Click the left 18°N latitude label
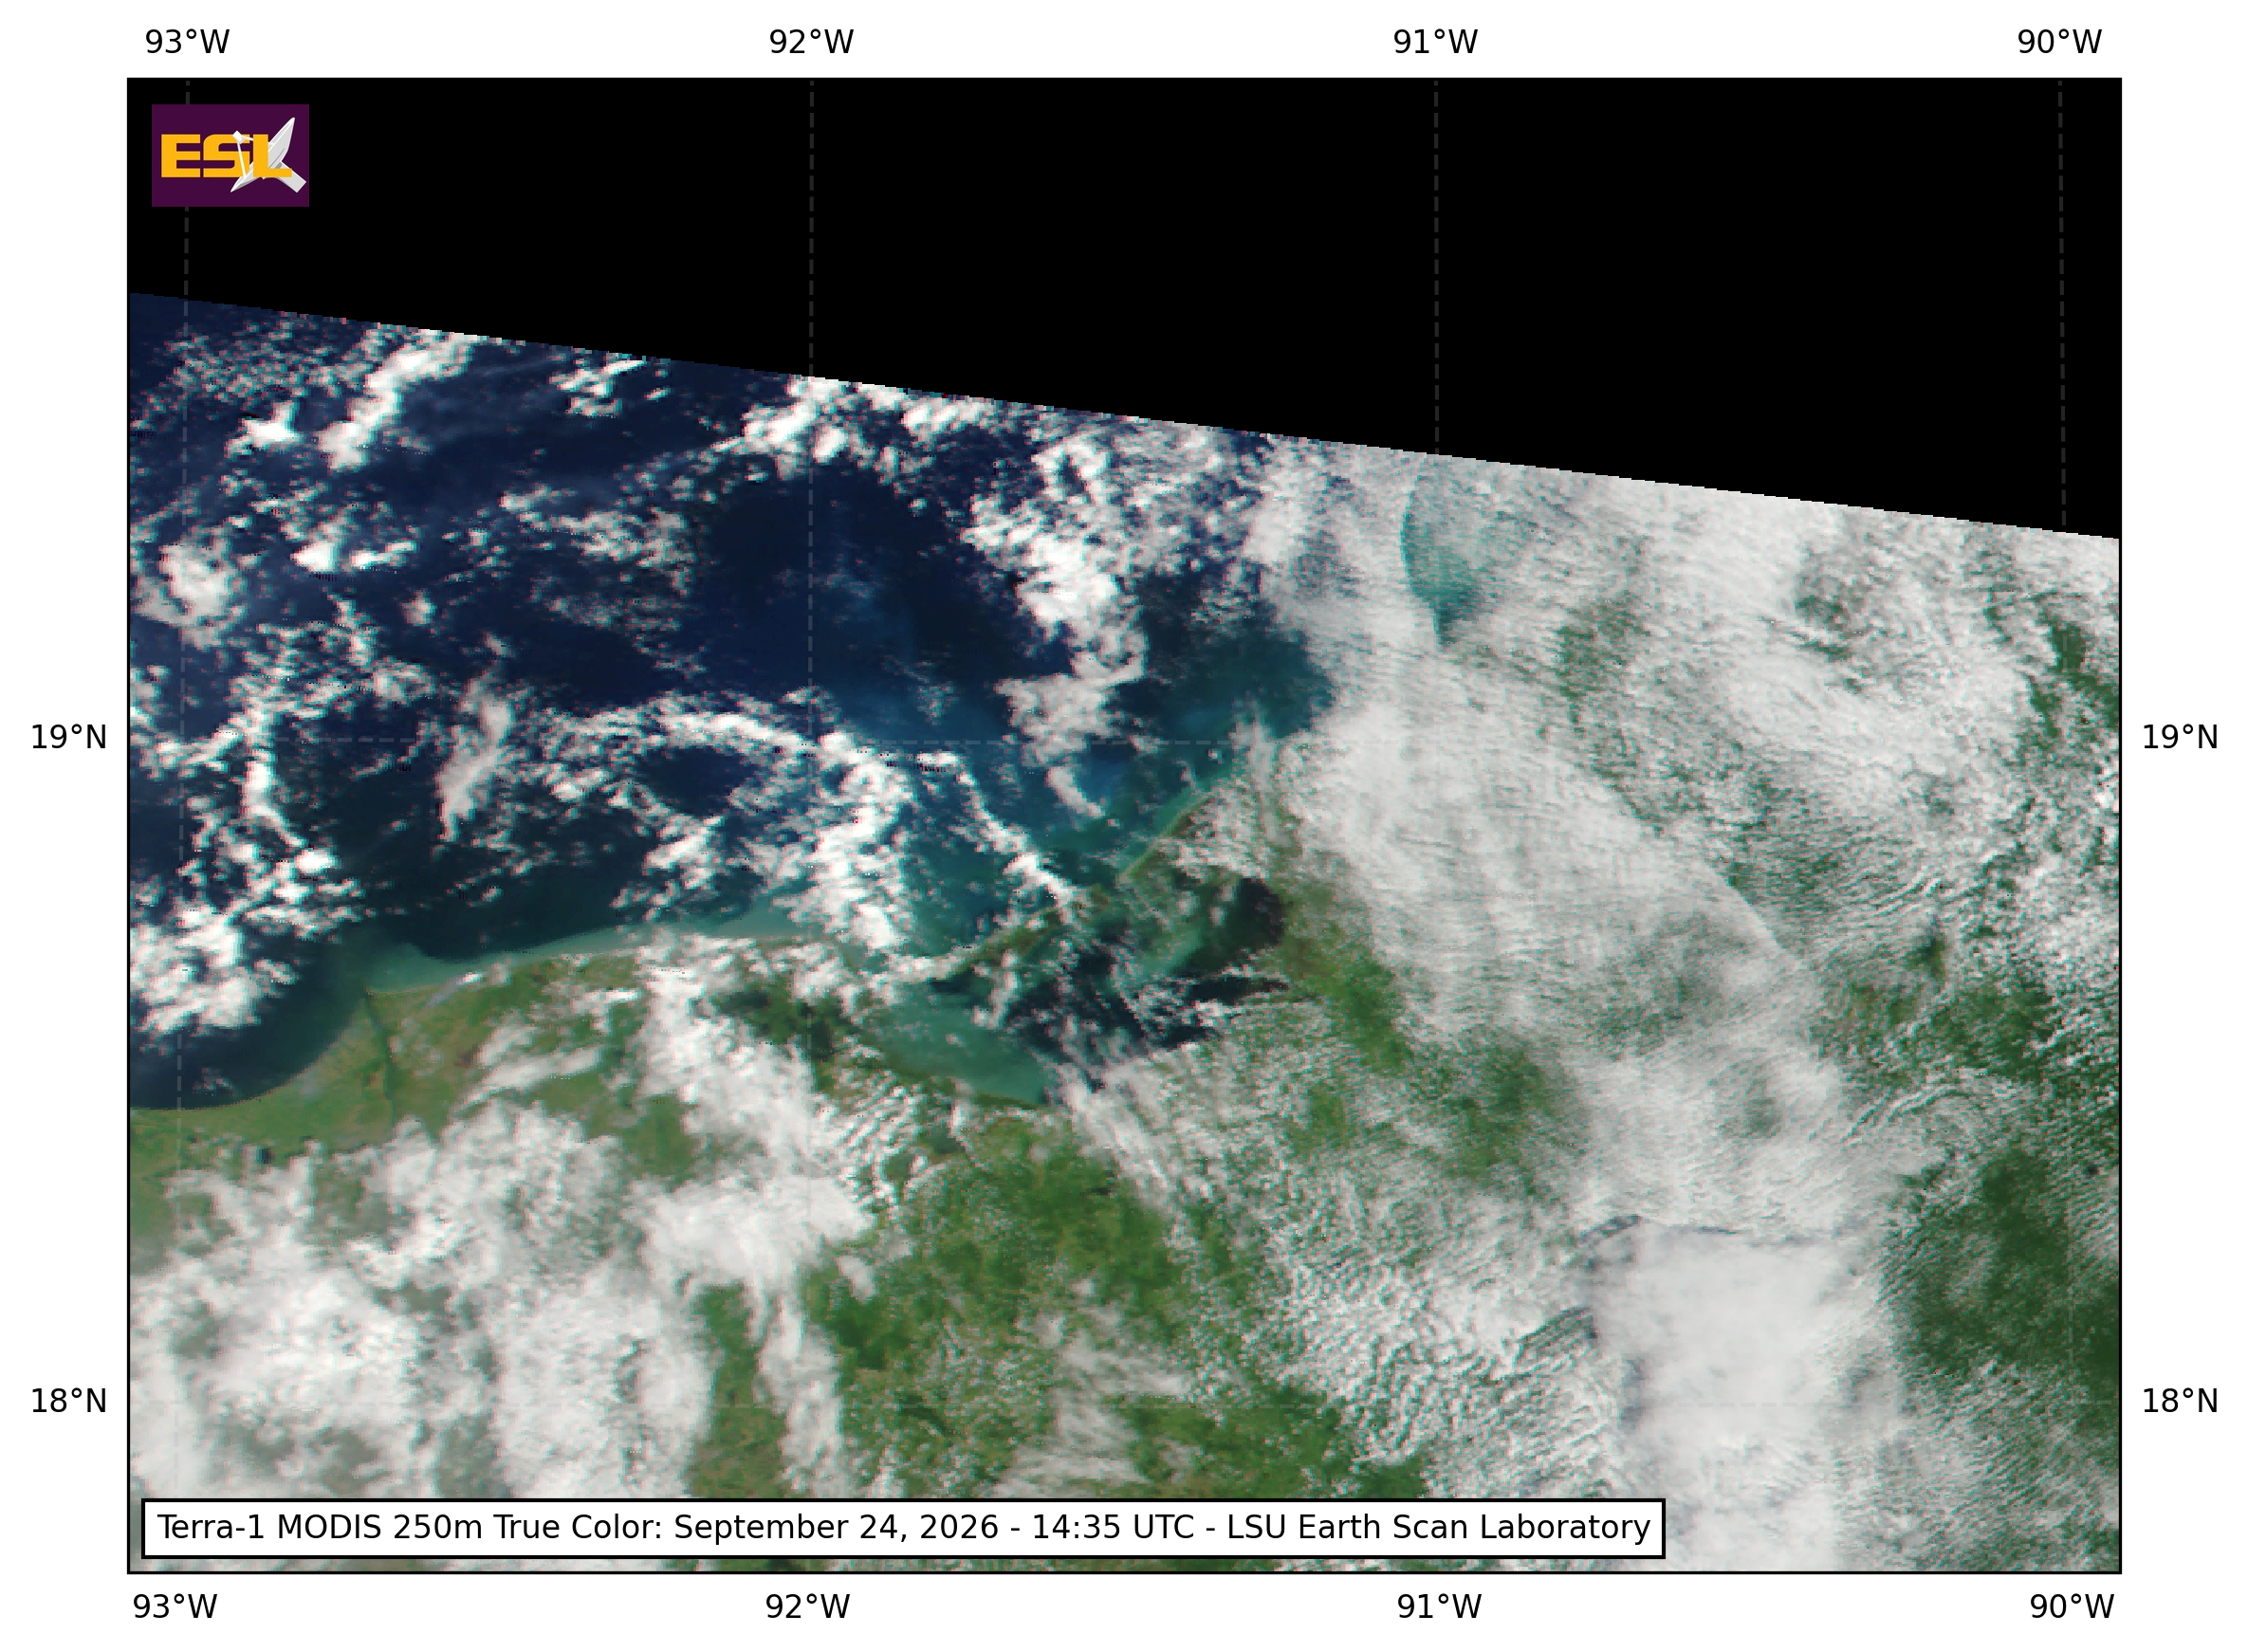Screen dimensions: 2248x1652 [68, 1402]
